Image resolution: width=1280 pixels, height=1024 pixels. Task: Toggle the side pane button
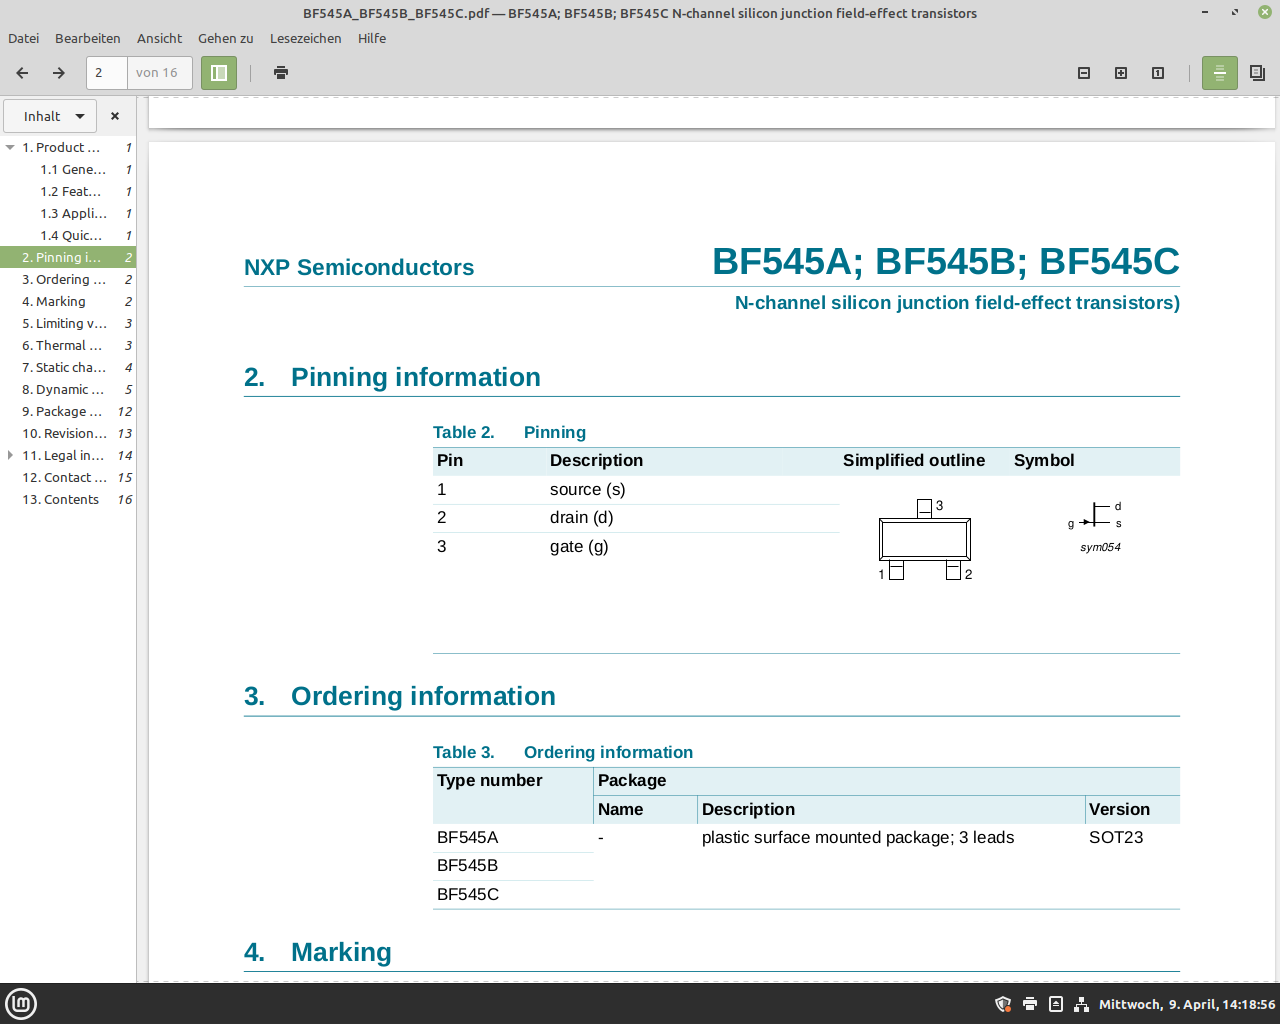point(219,73)
